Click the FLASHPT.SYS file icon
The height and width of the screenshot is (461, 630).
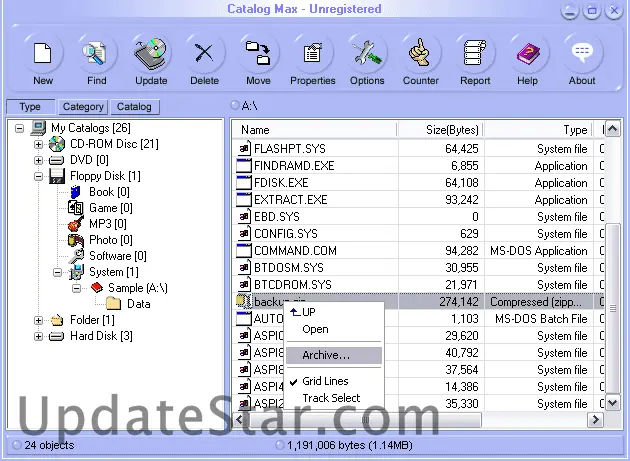[x=243, y=149]
